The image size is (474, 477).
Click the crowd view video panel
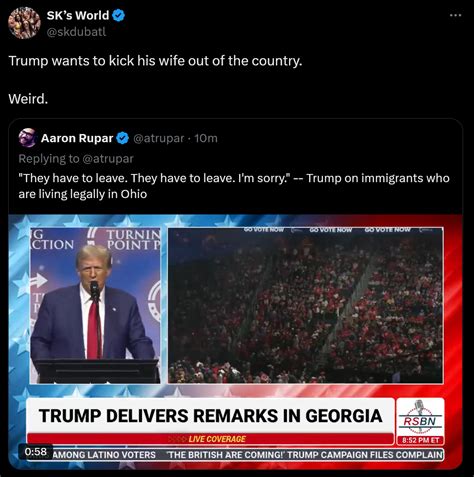coord(306,305)
